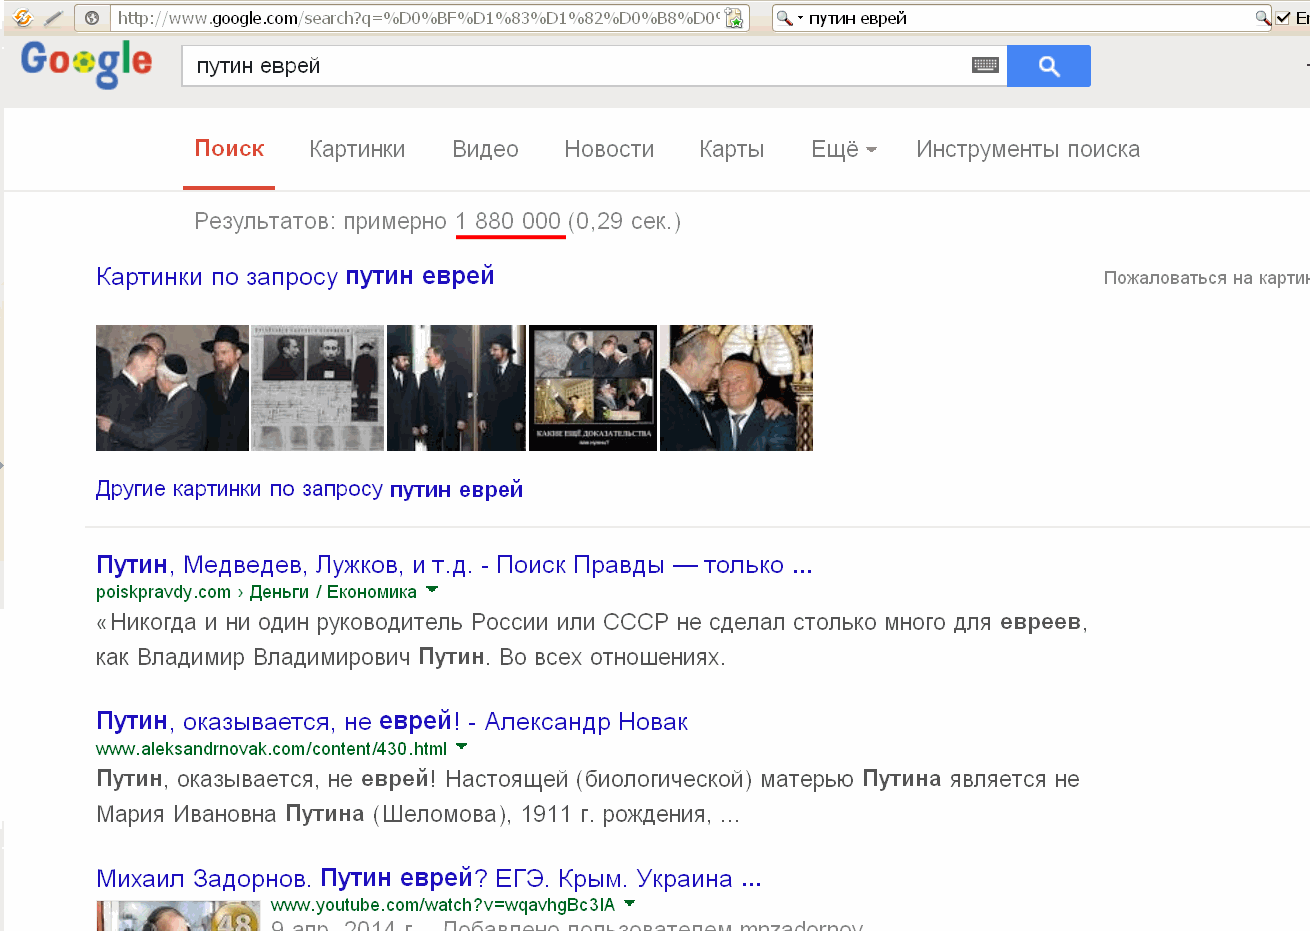Click the magnifier at right of browser search box
The image size is (1310, 931).
1263,18
